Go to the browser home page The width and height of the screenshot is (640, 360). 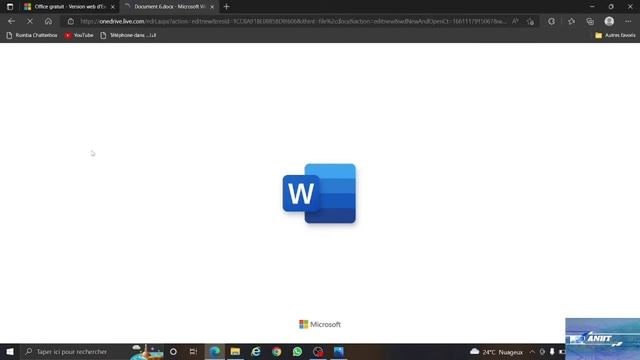48,21
